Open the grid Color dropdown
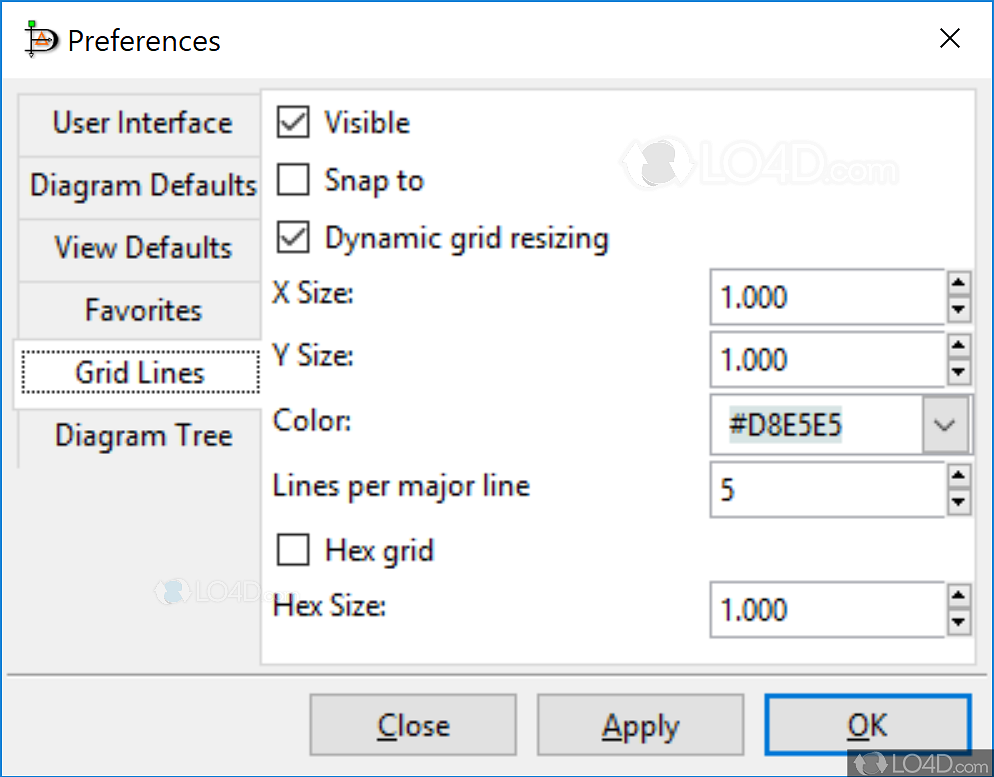Screen dimensions: 994x777 click(944, 424)
